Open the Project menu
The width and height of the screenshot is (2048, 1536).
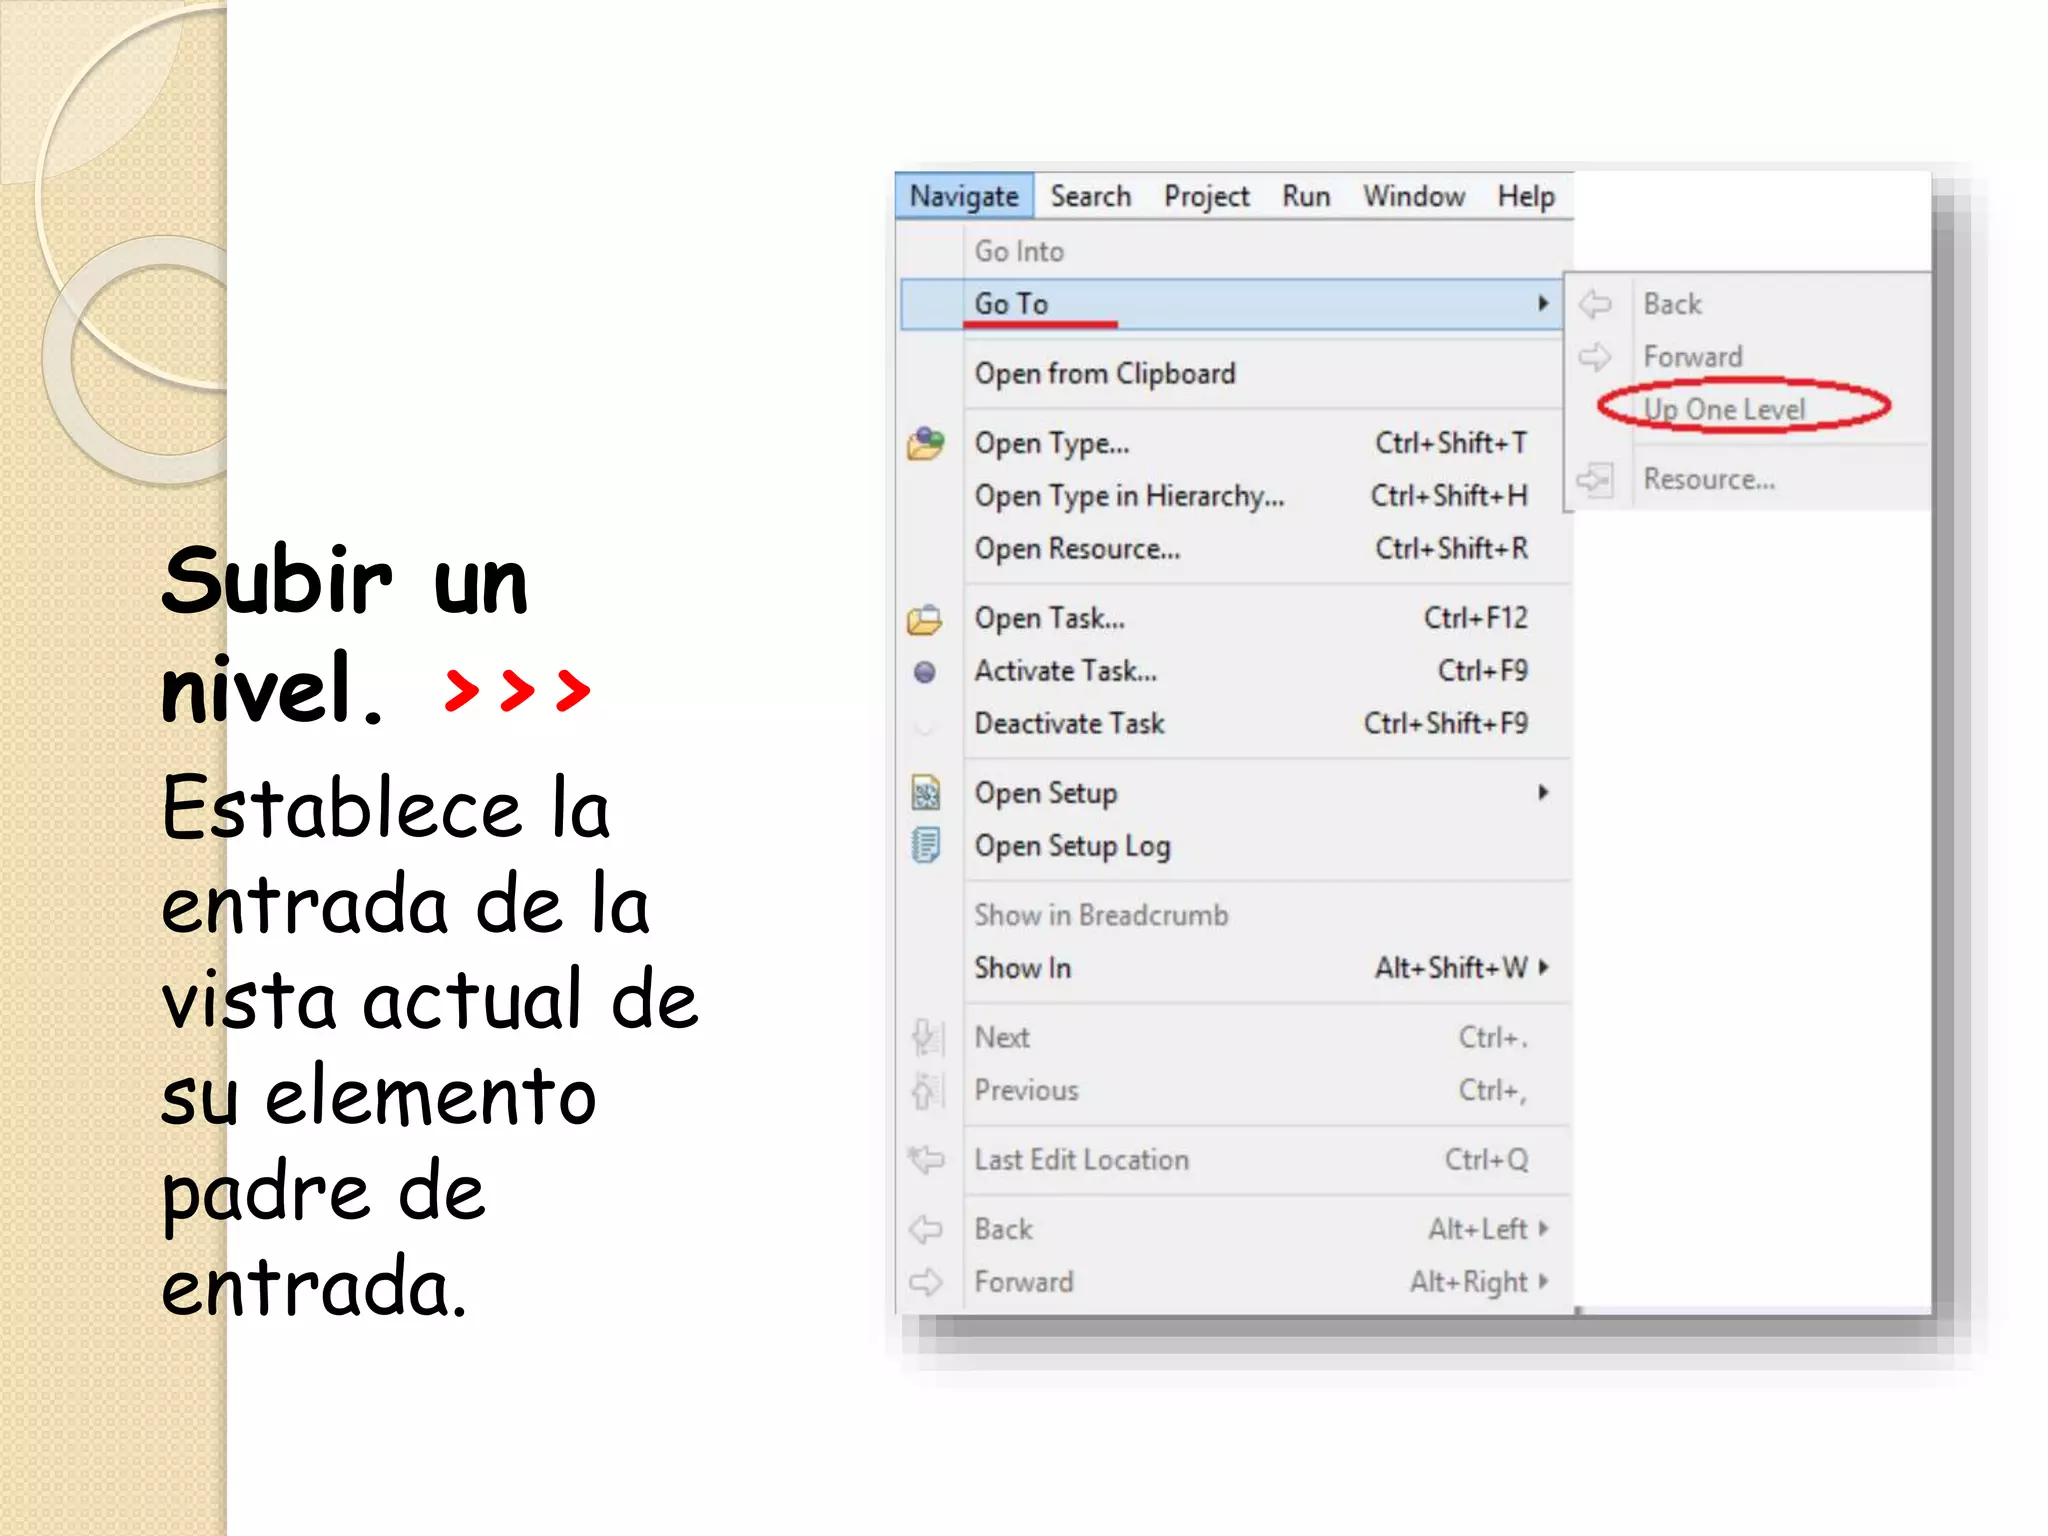click(x=1206, y=196)
